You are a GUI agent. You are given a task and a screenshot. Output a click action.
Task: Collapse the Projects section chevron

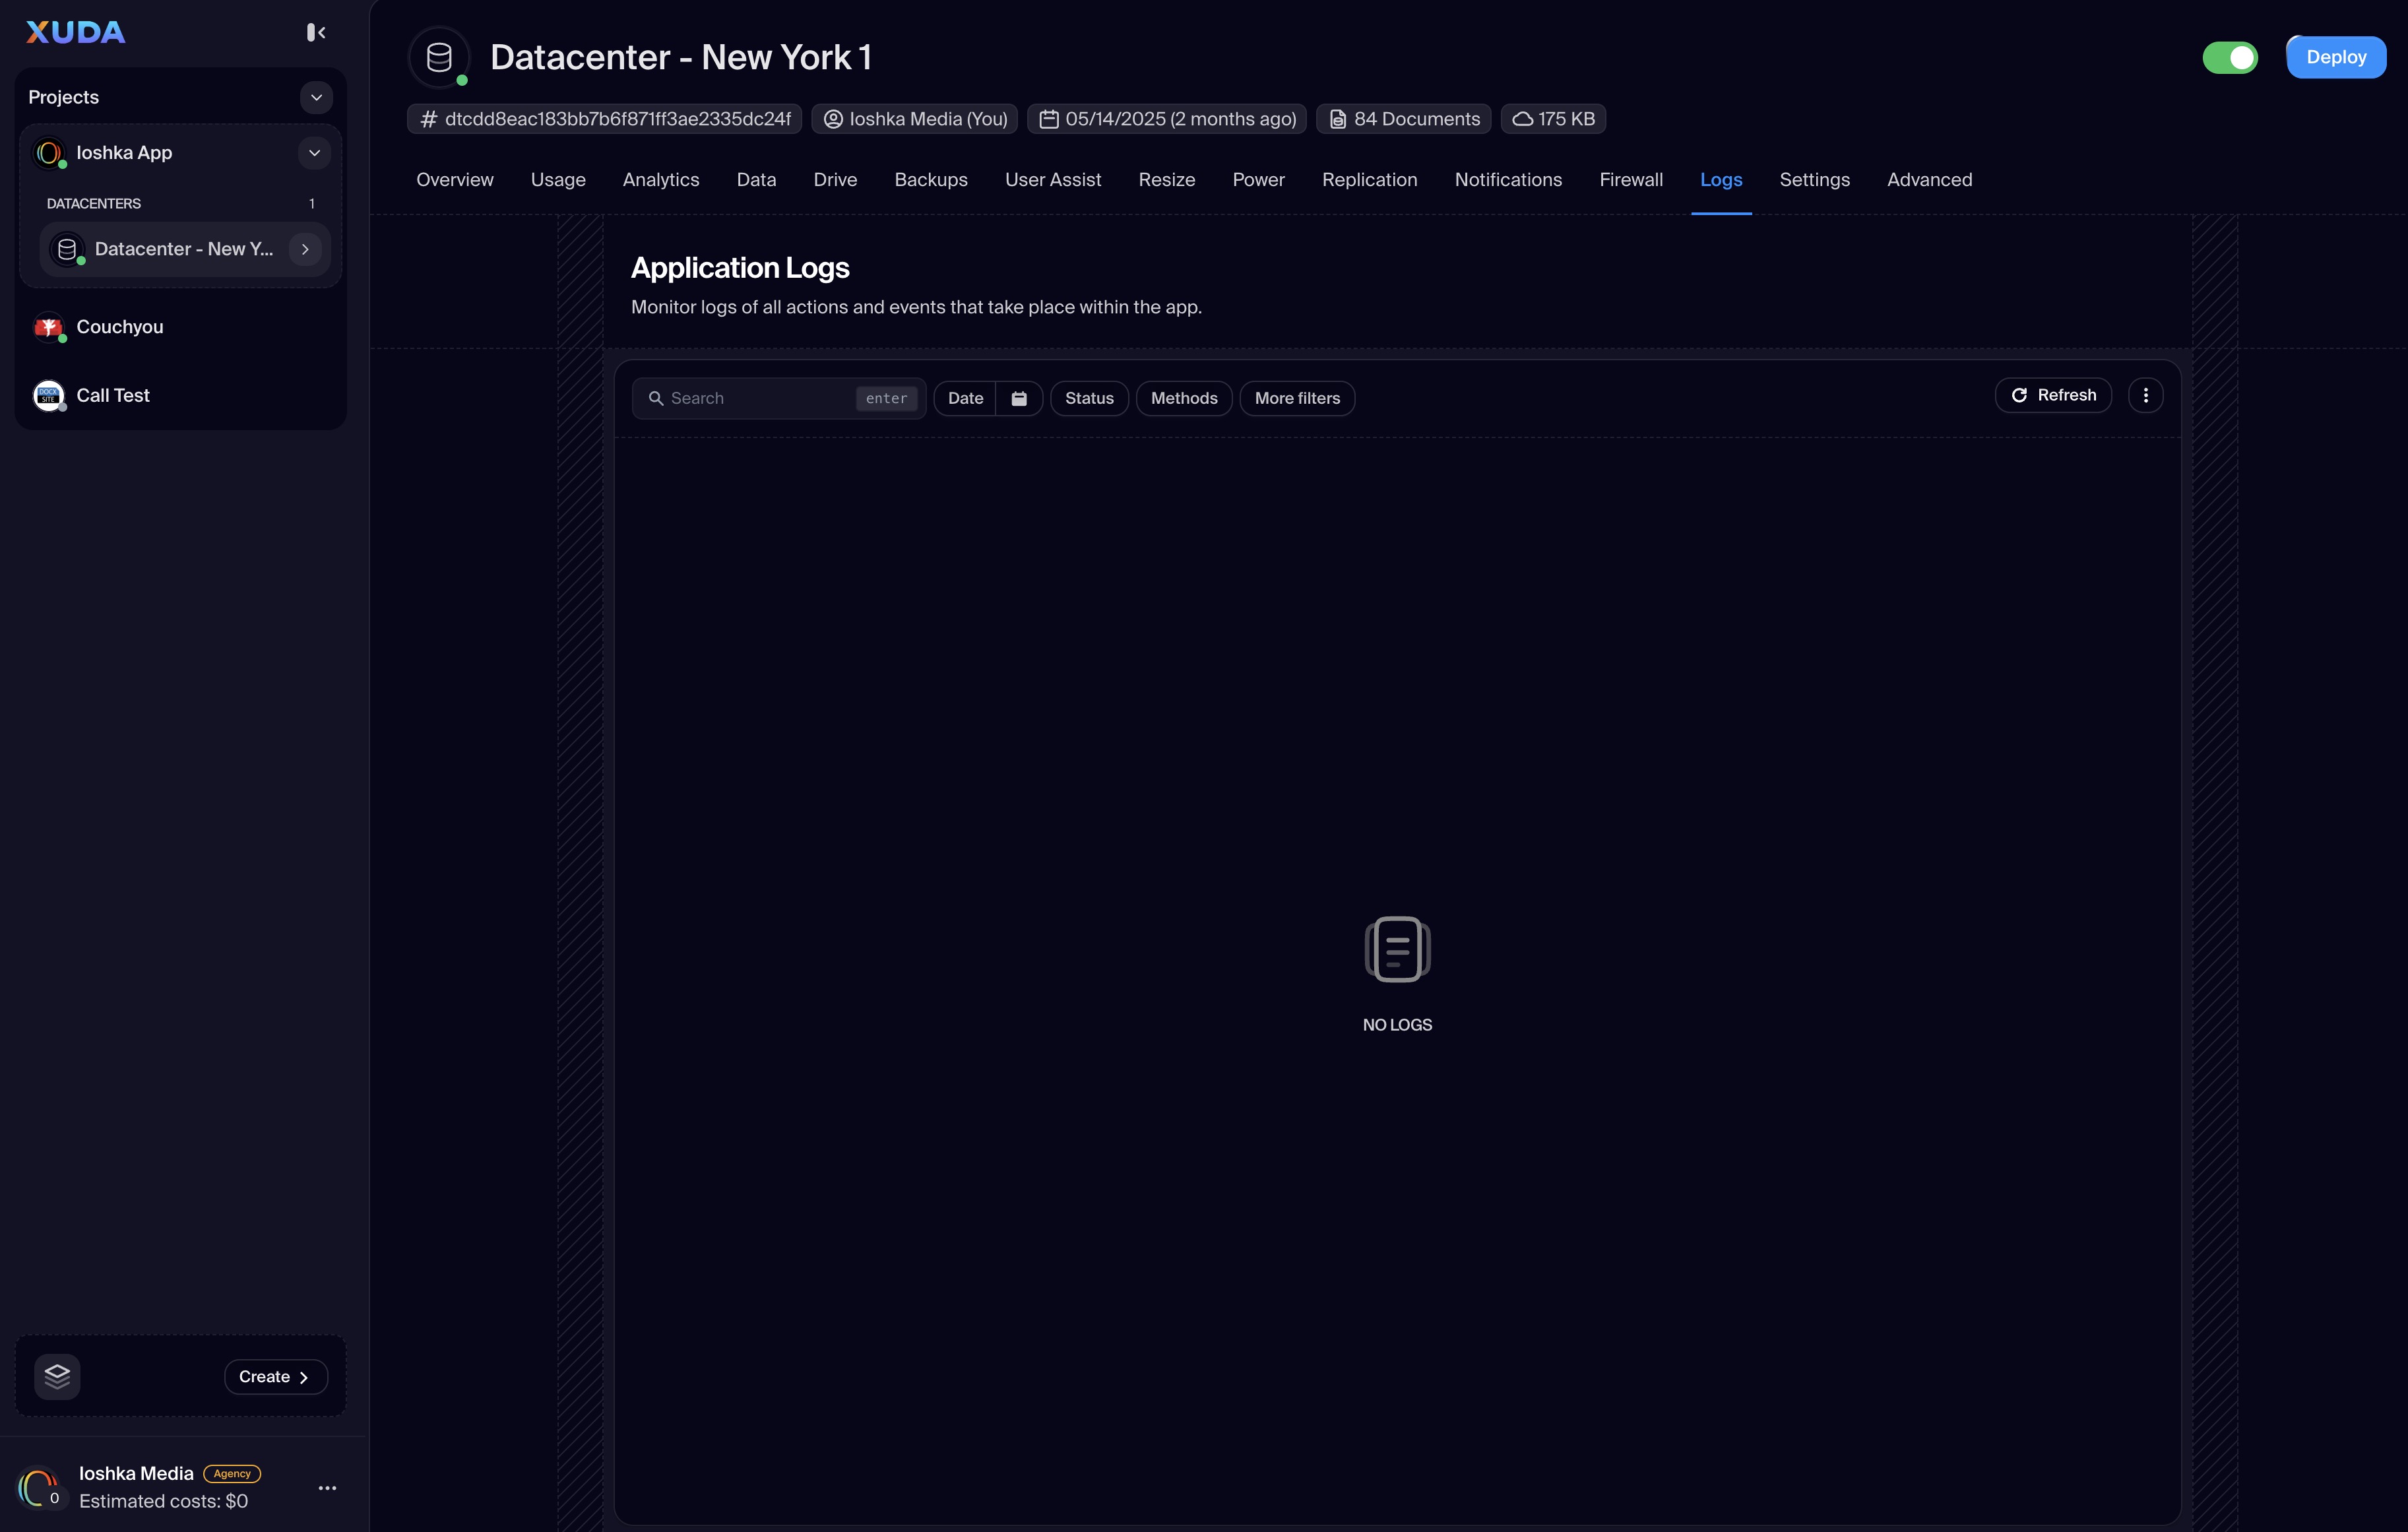point(316,97)
